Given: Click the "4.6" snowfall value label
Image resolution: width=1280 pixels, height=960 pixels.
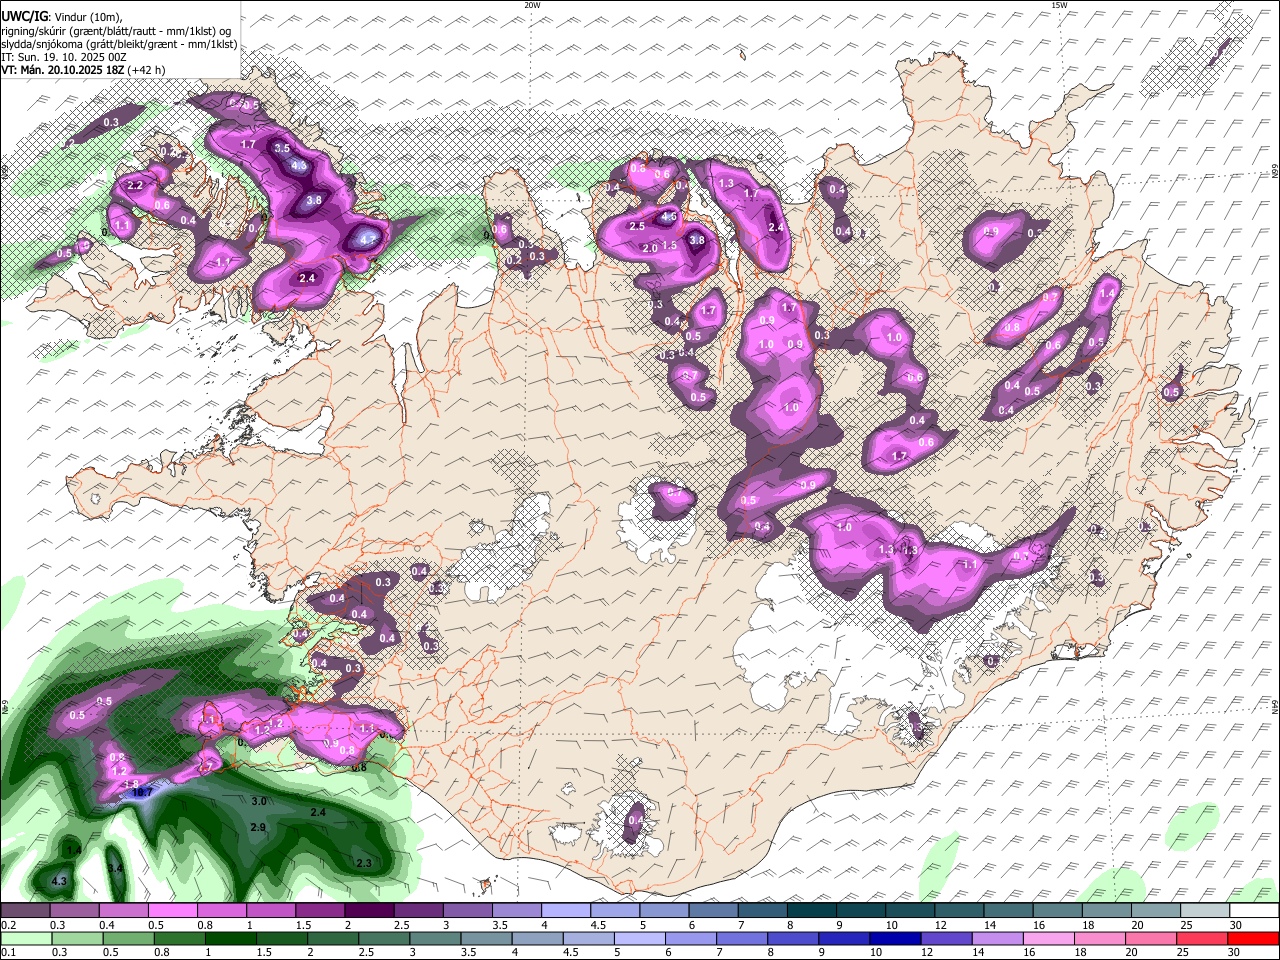Looking at the screenshot, I should [669, 216].
